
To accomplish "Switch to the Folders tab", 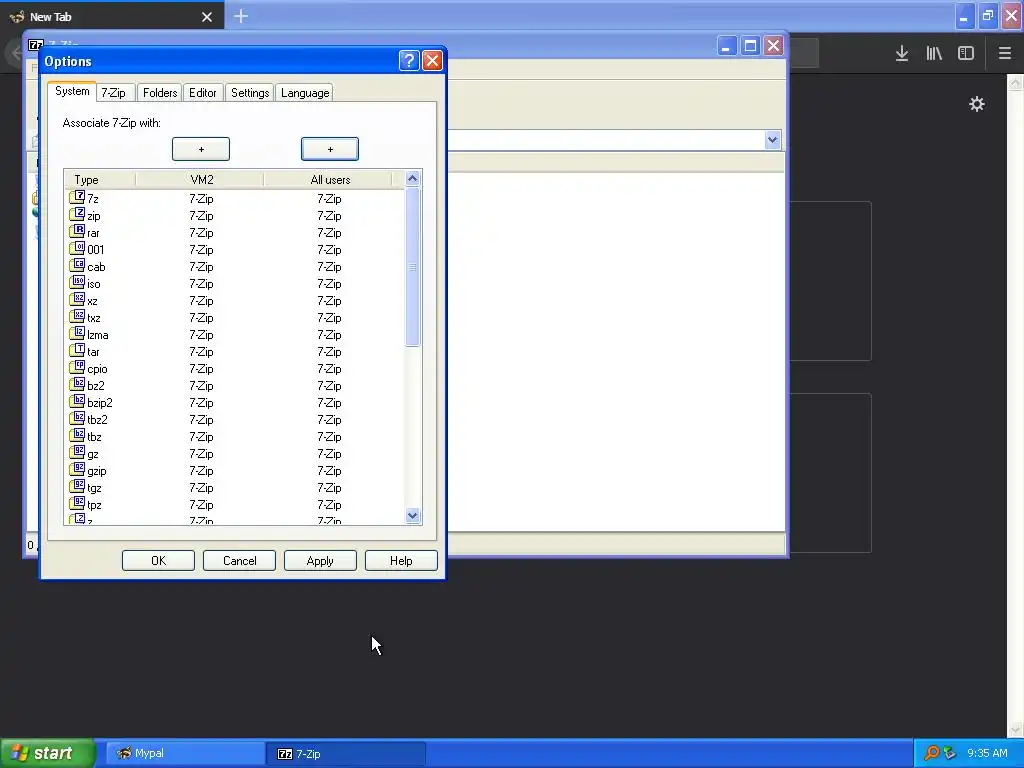I will 160,93.
